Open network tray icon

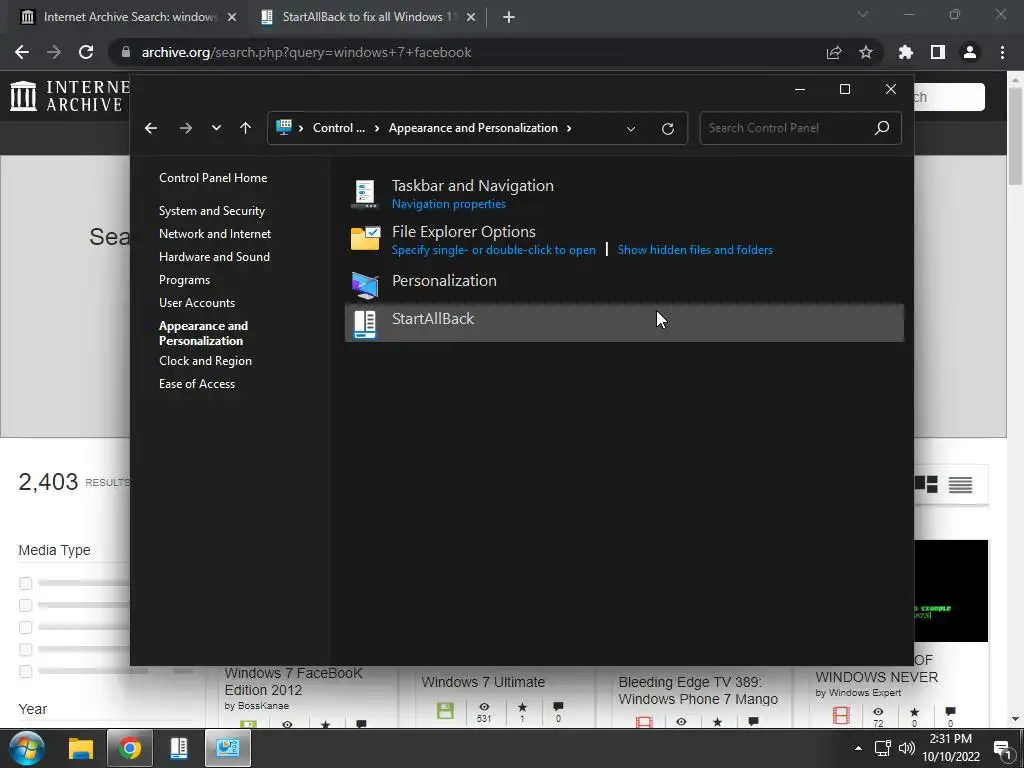point(883,748)
